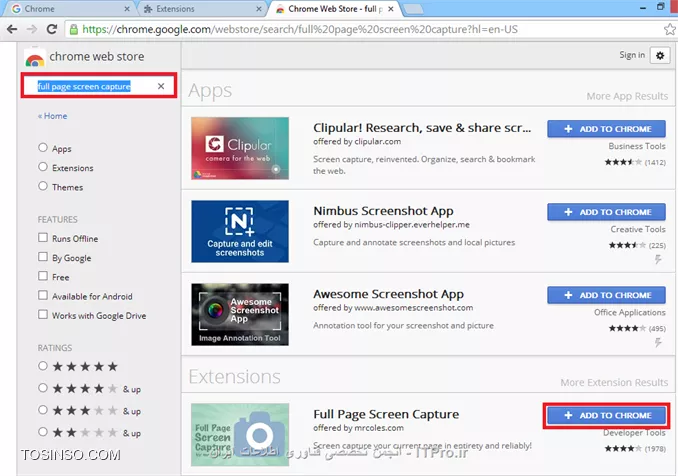Click the Creative Tools category label

(638, 229)
